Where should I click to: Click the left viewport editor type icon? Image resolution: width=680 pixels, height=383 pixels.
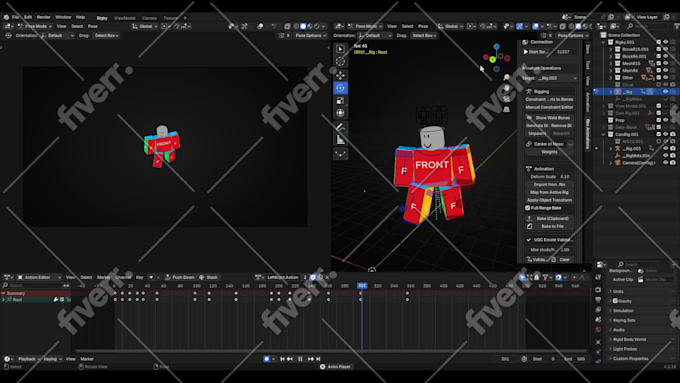[8, 26]
